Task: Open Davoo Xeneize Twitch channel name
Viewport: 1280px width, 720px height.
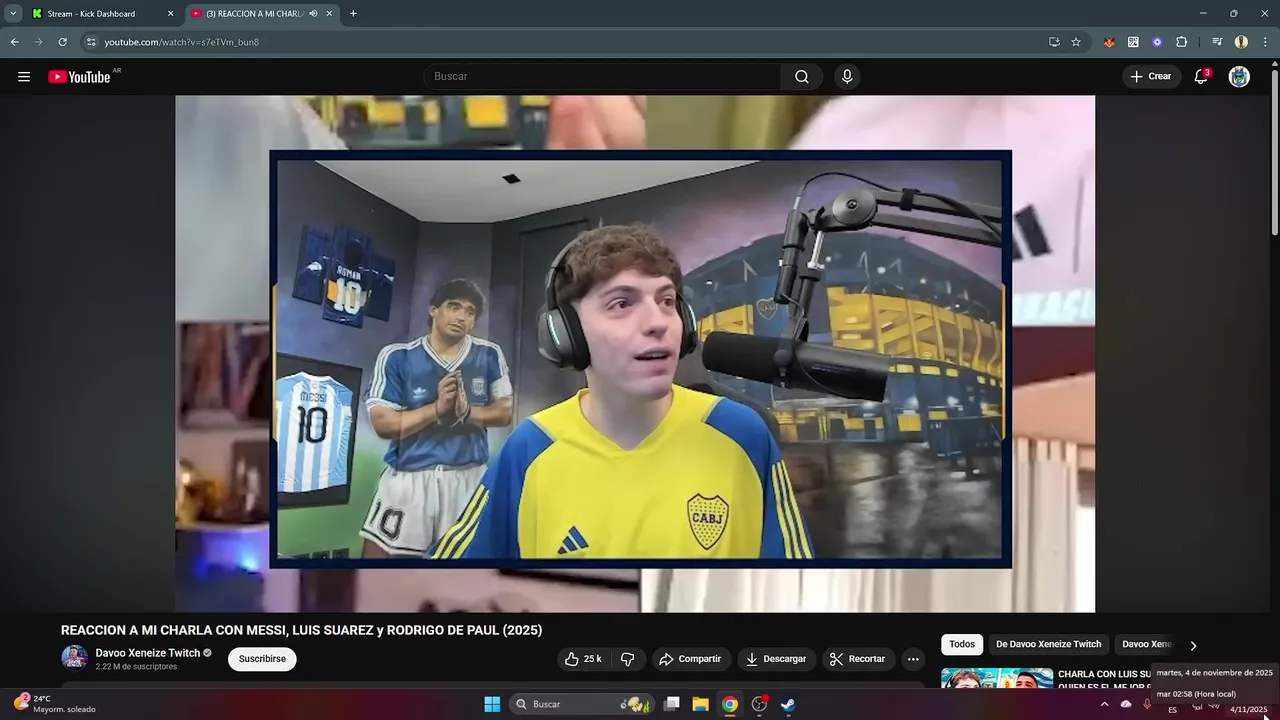Action: pos(148,653)
